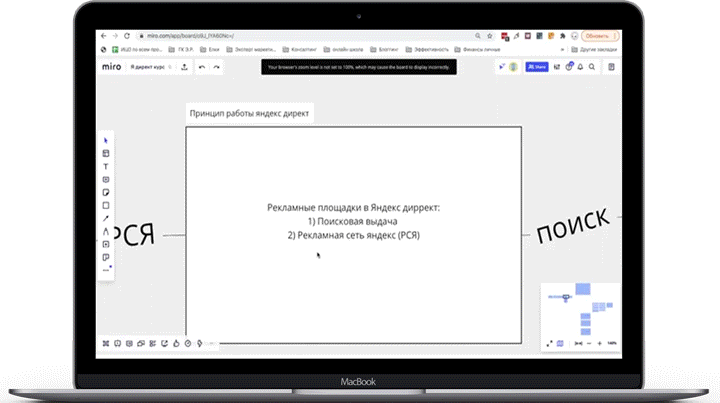Zoom out with minus button
The width and height of the screenshot is (720, 403).
click(589, 343)
